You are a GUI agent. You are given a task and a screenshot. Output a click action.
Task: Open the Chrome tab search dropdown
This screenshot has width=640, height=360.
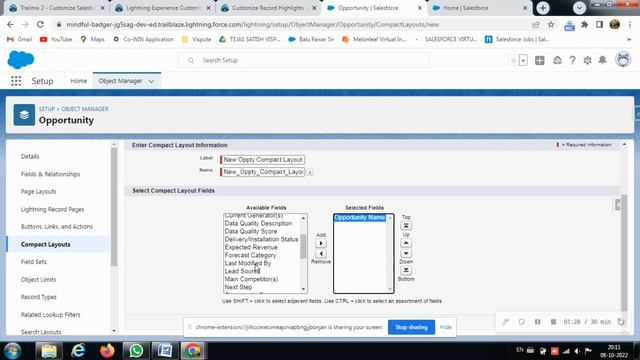(579, 8)
